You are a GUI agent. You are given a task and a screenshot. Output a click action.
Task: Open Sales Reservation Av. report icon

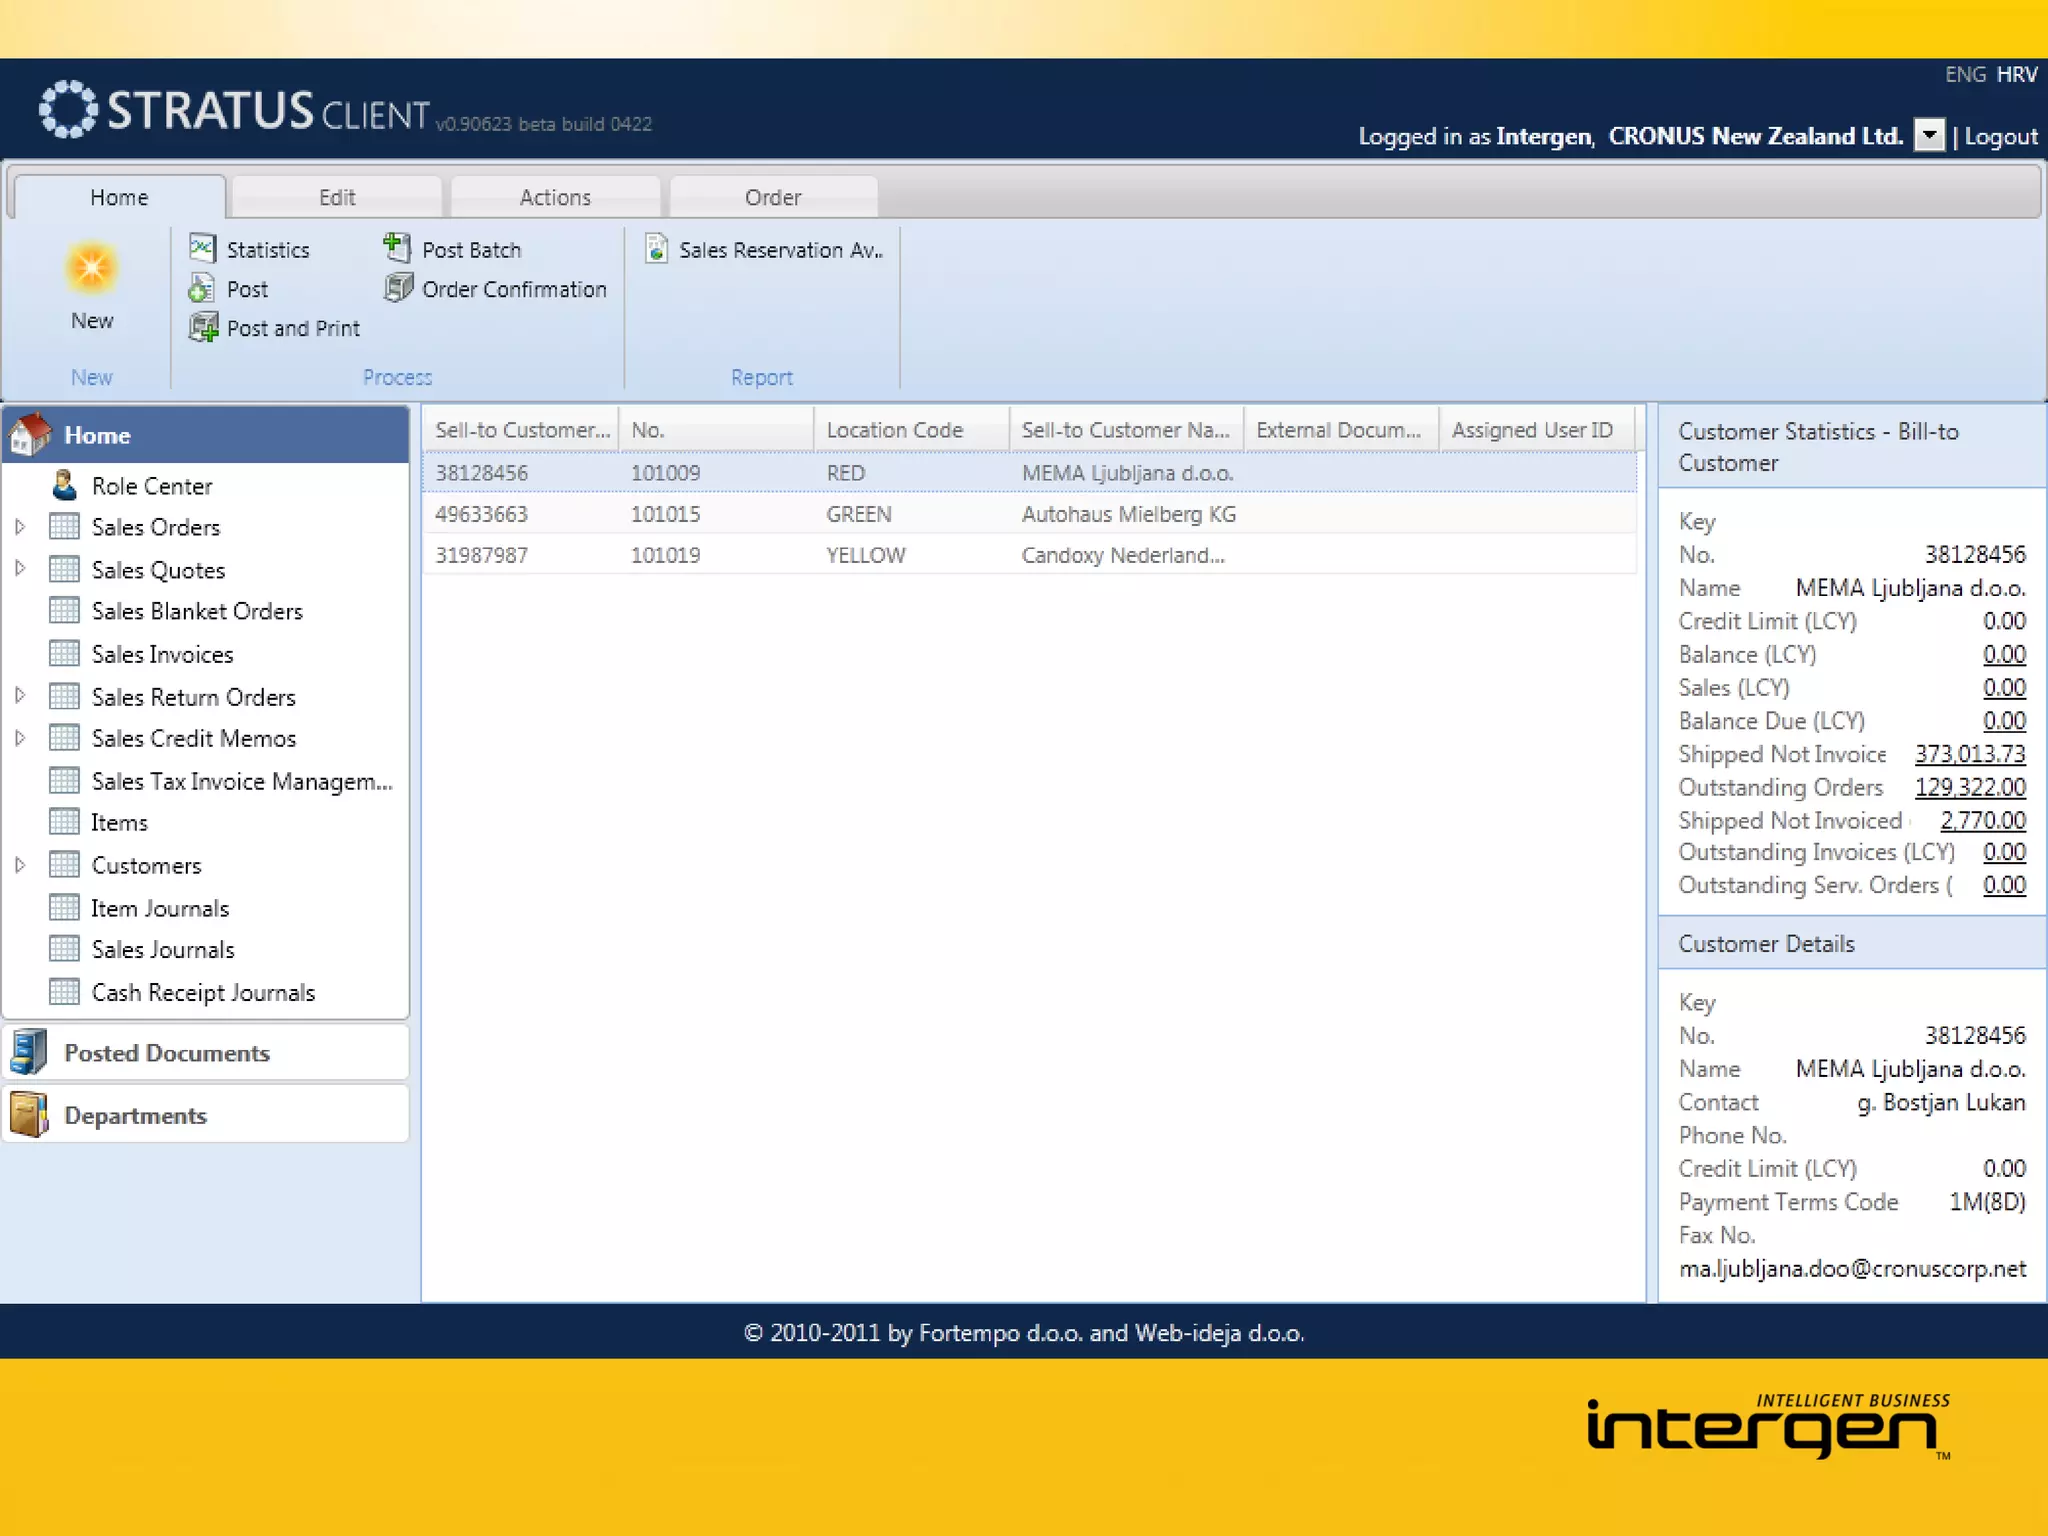tap(656, 248)
